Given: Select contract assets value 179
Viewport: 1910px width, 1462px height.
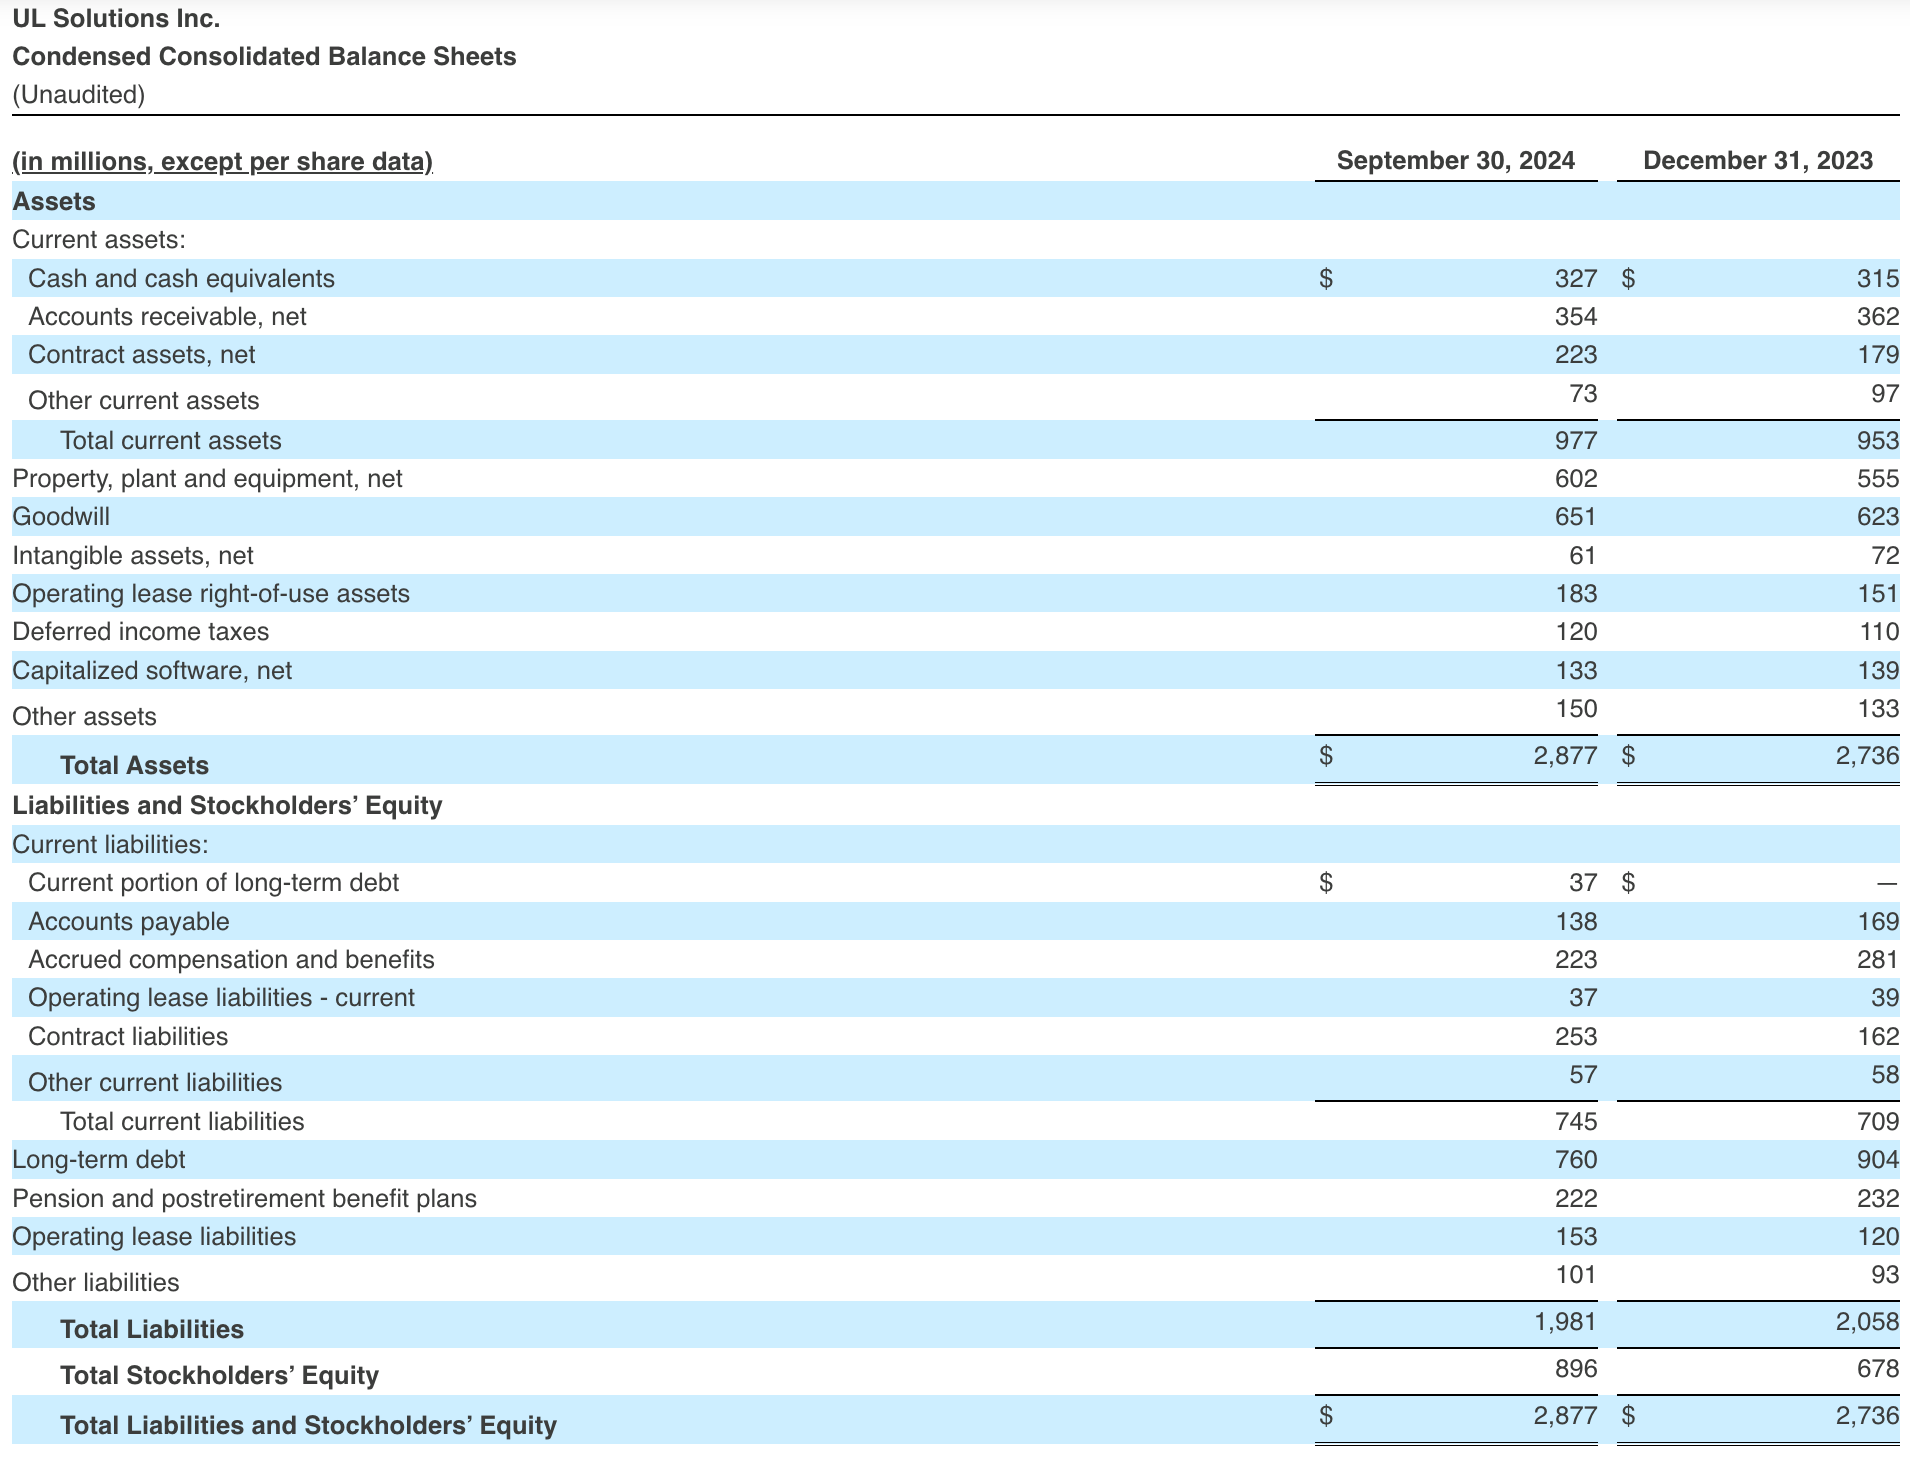Looking at the screenshot, I should click(1877, 354).
